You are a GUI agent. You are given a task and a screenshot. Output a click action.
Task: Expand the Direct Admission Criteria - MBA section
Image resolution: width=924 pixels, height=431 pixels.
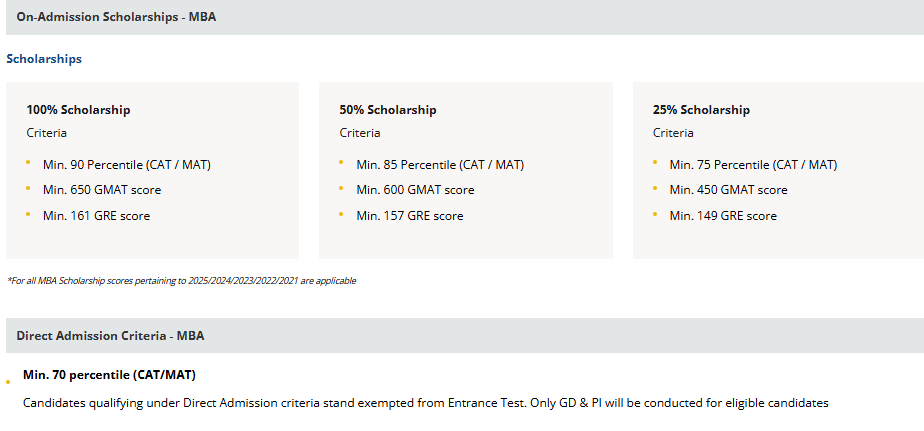pyautogui.click(x=110, y=336)
